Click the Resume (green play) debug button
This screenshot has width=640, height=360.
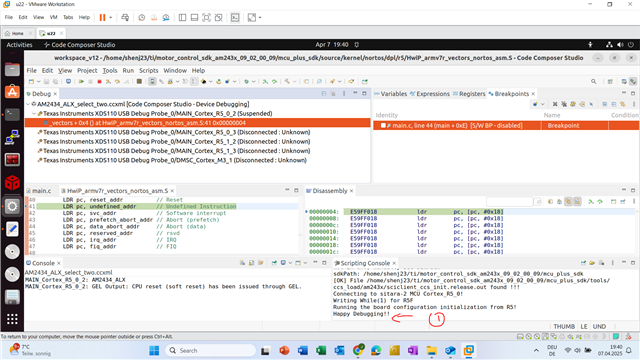click(82, 81)
